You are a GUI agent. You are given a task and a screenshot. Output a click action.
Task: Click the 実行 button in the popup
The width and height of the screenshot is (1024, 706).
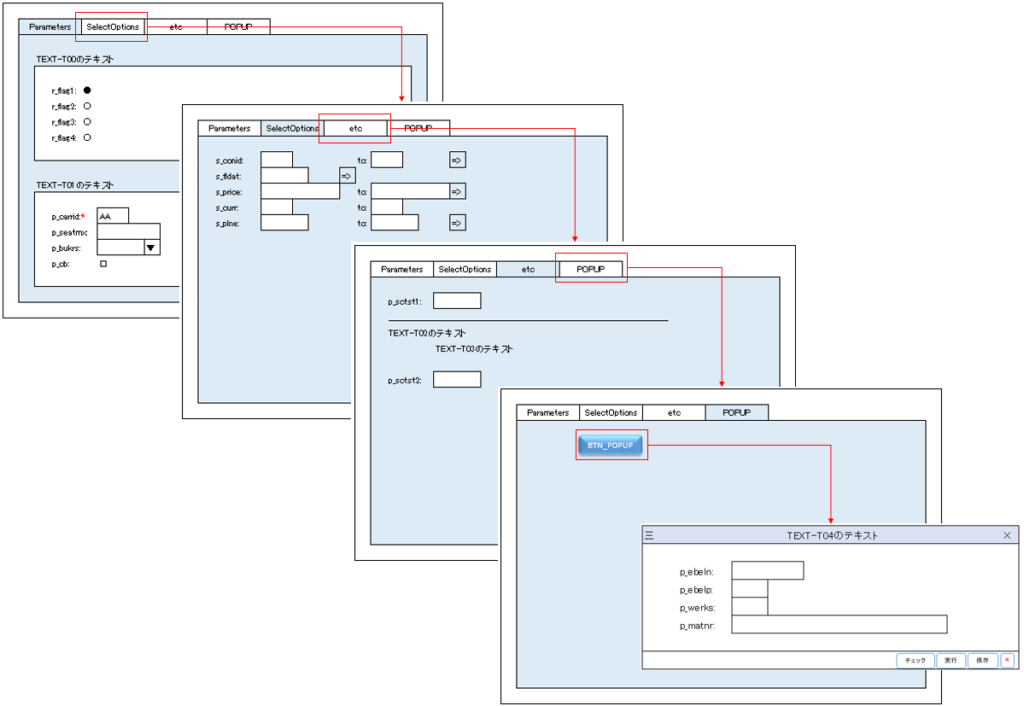tap(951, 660)
